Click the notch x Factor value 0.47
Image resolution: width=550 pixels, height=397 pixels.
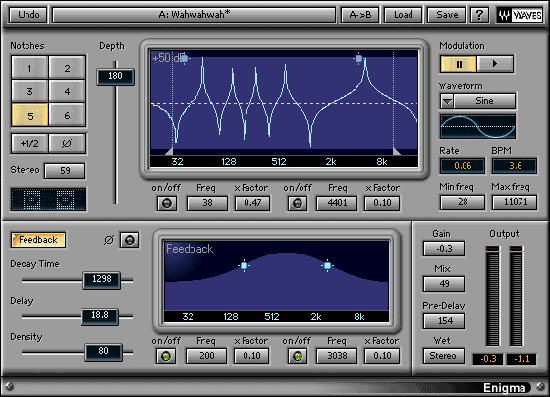(x=252, y=203)
